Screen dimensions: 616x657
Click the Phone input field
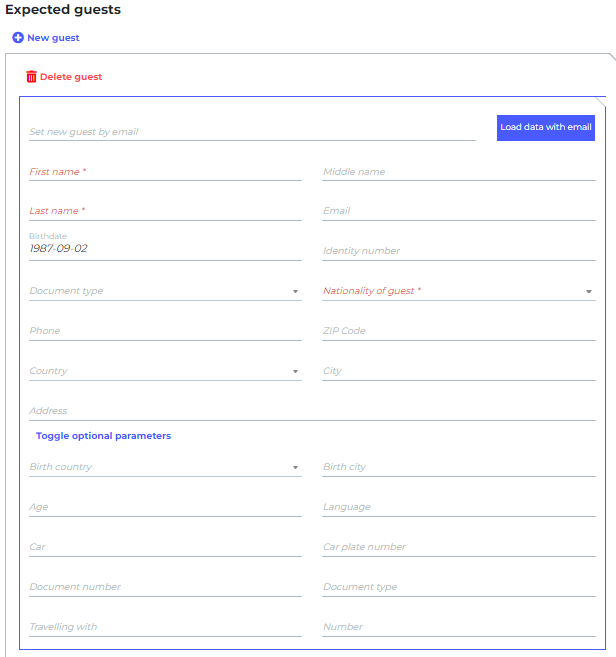[x=165, y=331]
